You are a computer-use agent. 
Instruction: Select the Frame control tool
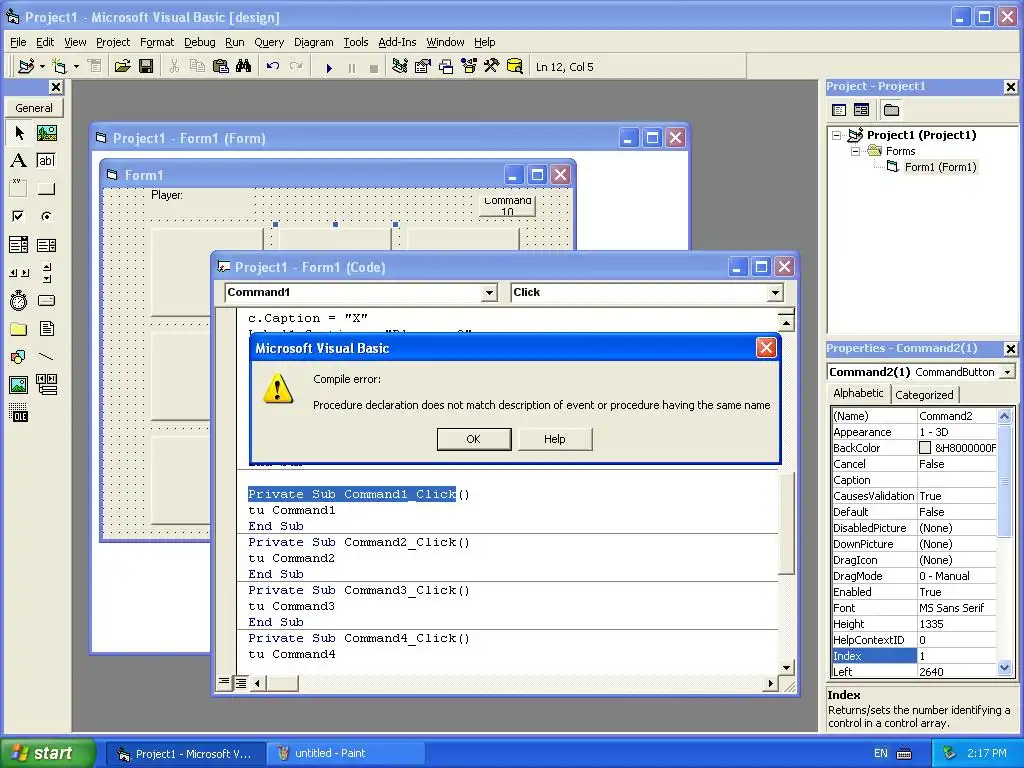pyautogui.click(x=19, y=189)
